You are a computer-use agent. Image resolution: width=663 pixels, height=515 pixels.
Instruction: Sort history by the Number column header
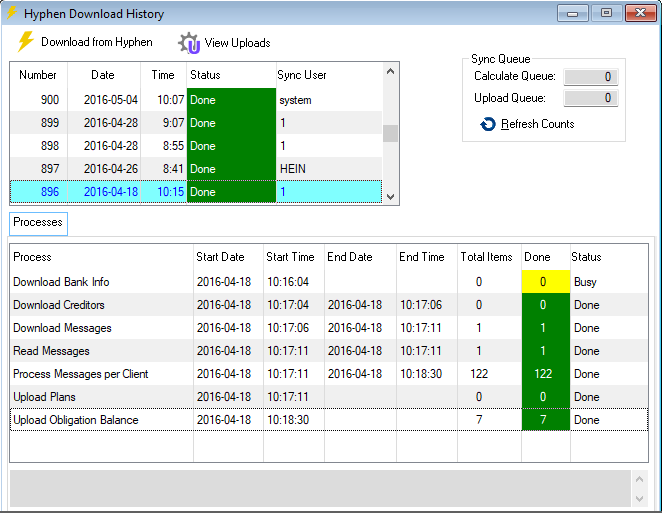38,75
